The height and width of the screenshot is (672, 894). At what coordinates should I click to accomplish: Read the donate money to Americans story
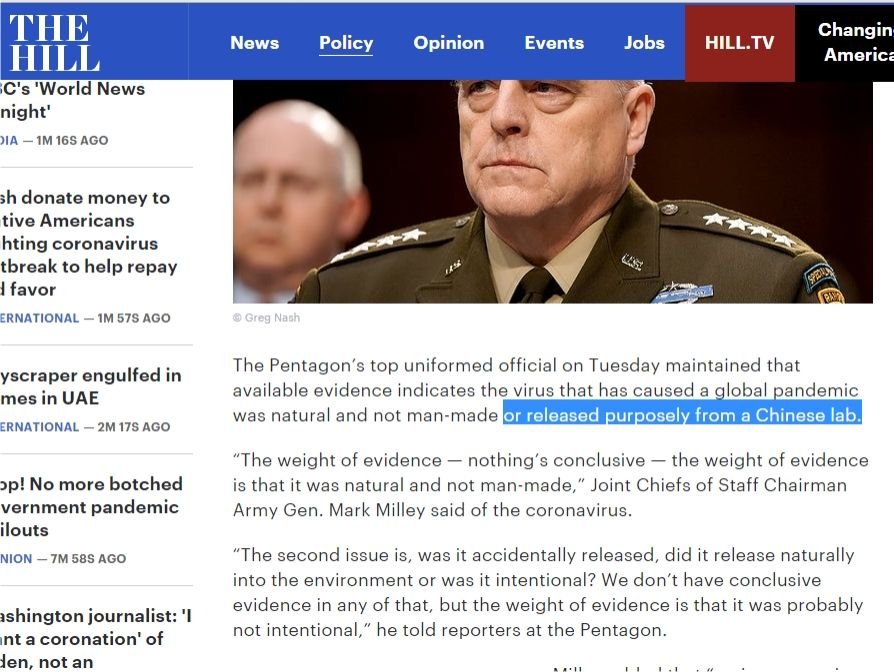(88, 243)
